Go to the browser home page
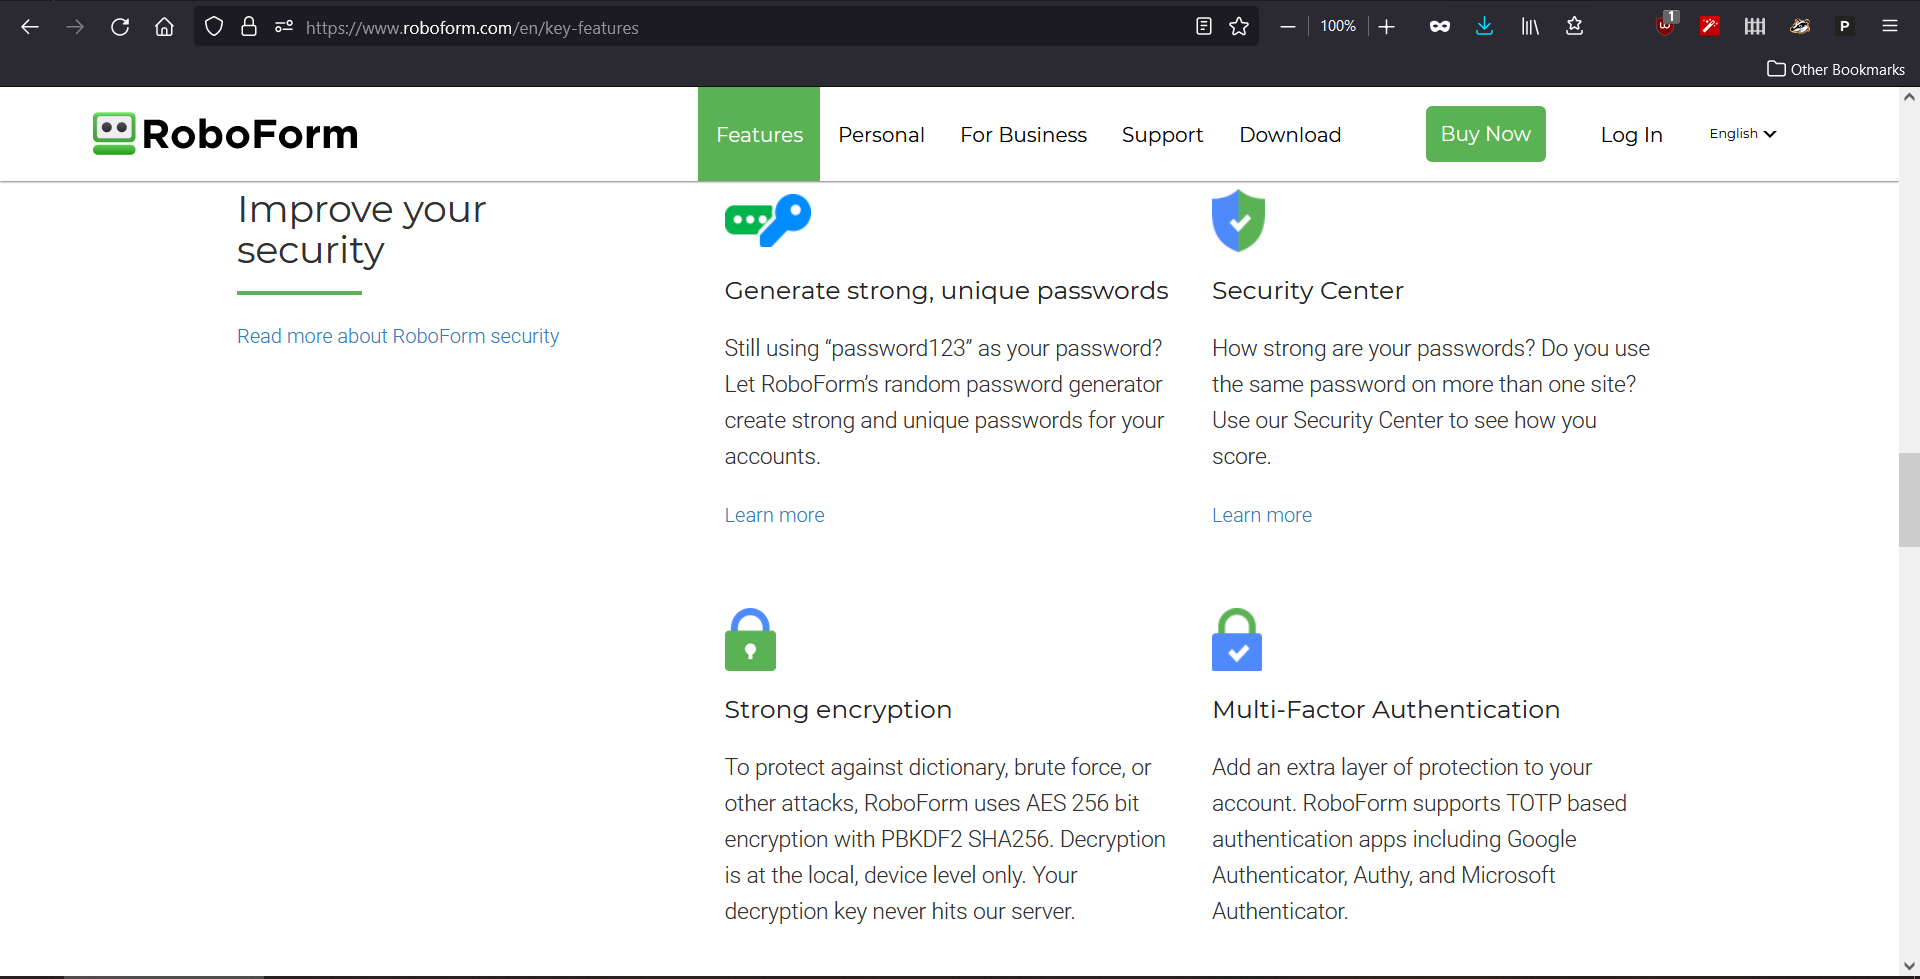Image resolution: width=1920 pixels, height=979 pixels. pyautogui.click(x=164, y=27)
